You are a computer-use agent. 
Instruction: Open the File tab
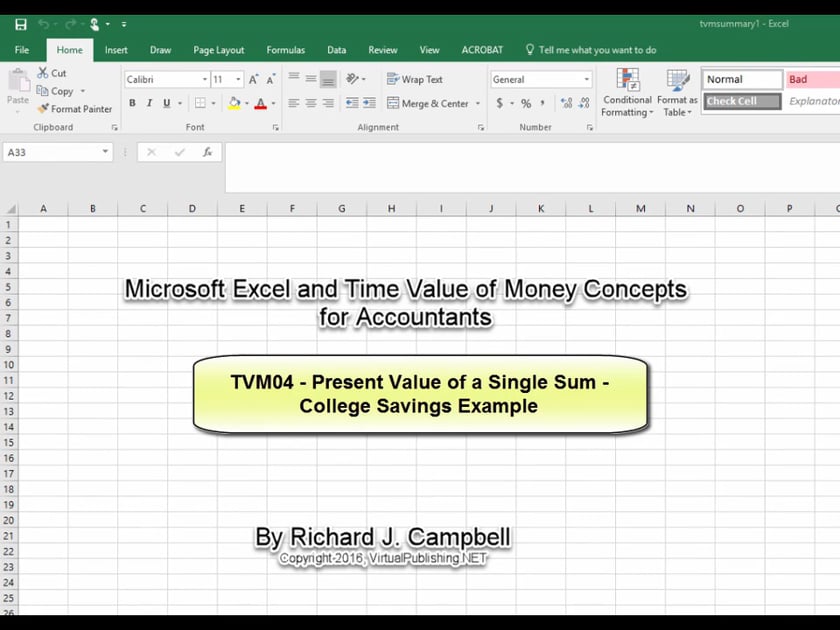click(22, 50)
